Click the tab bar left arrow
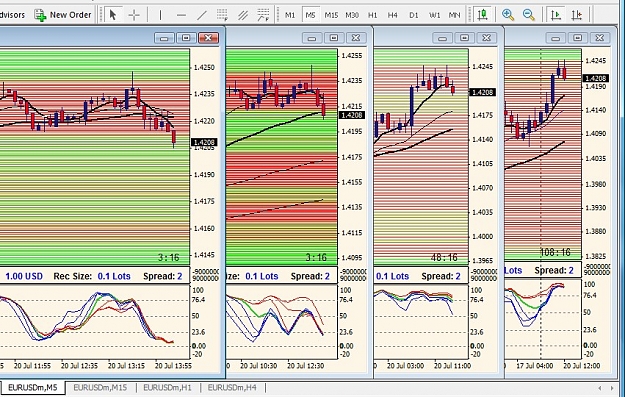The width and height of the screenshot is (625, 397). tap(600, 388)
